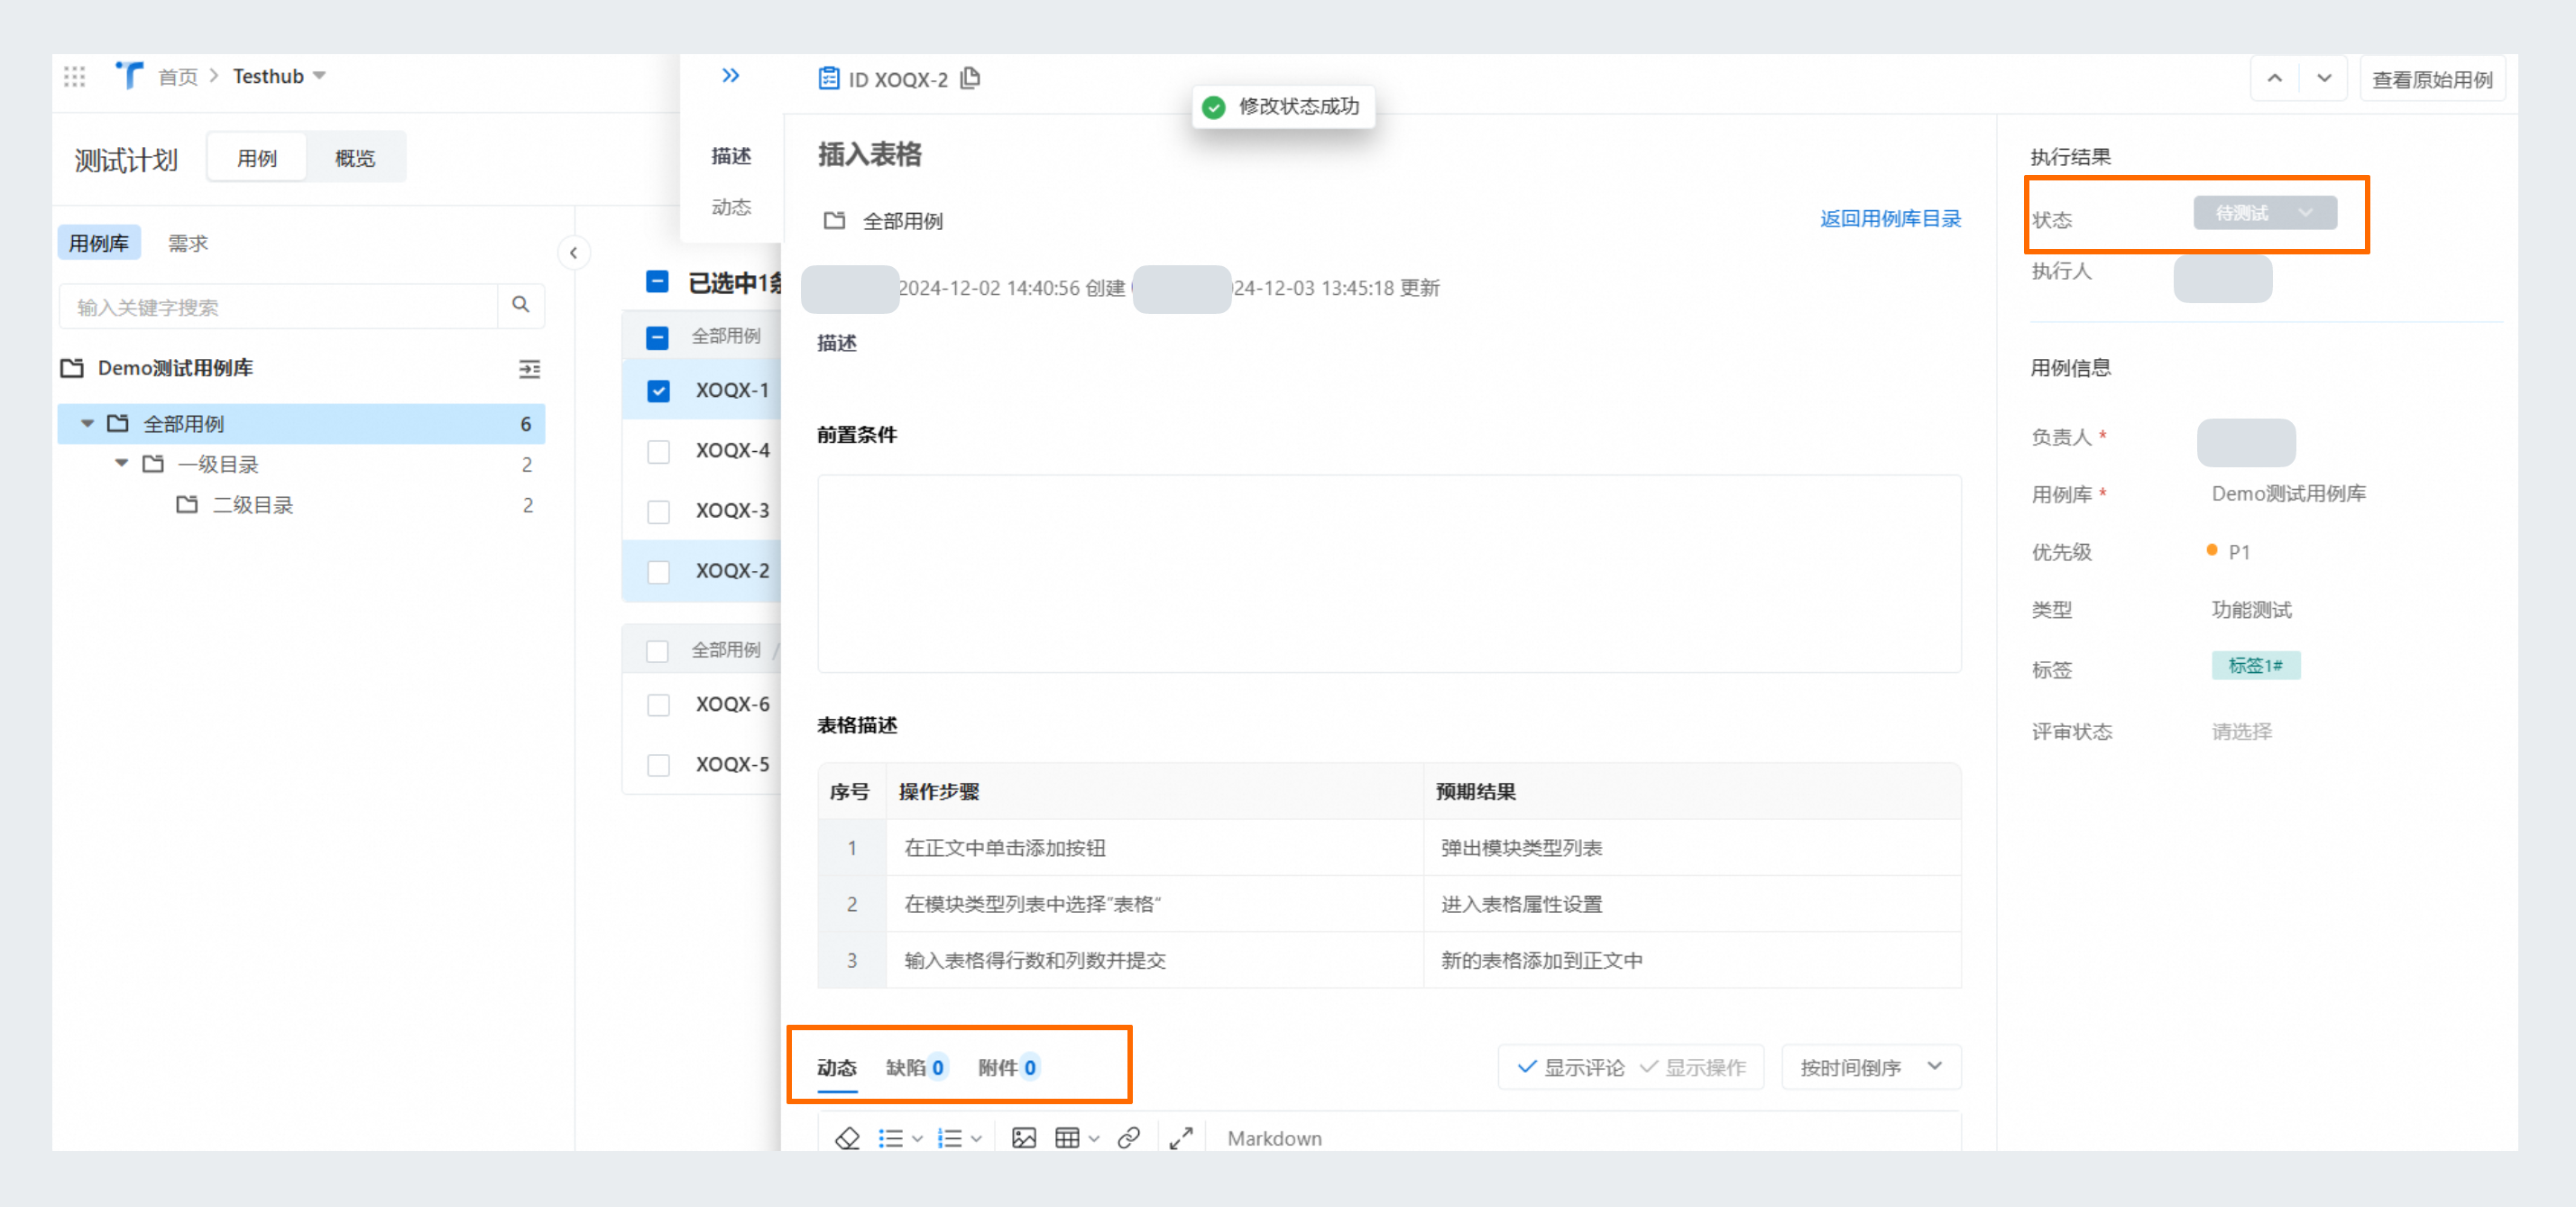
Task: Toggle the 已选中 select-all checkbox
Action: (657, 282)
